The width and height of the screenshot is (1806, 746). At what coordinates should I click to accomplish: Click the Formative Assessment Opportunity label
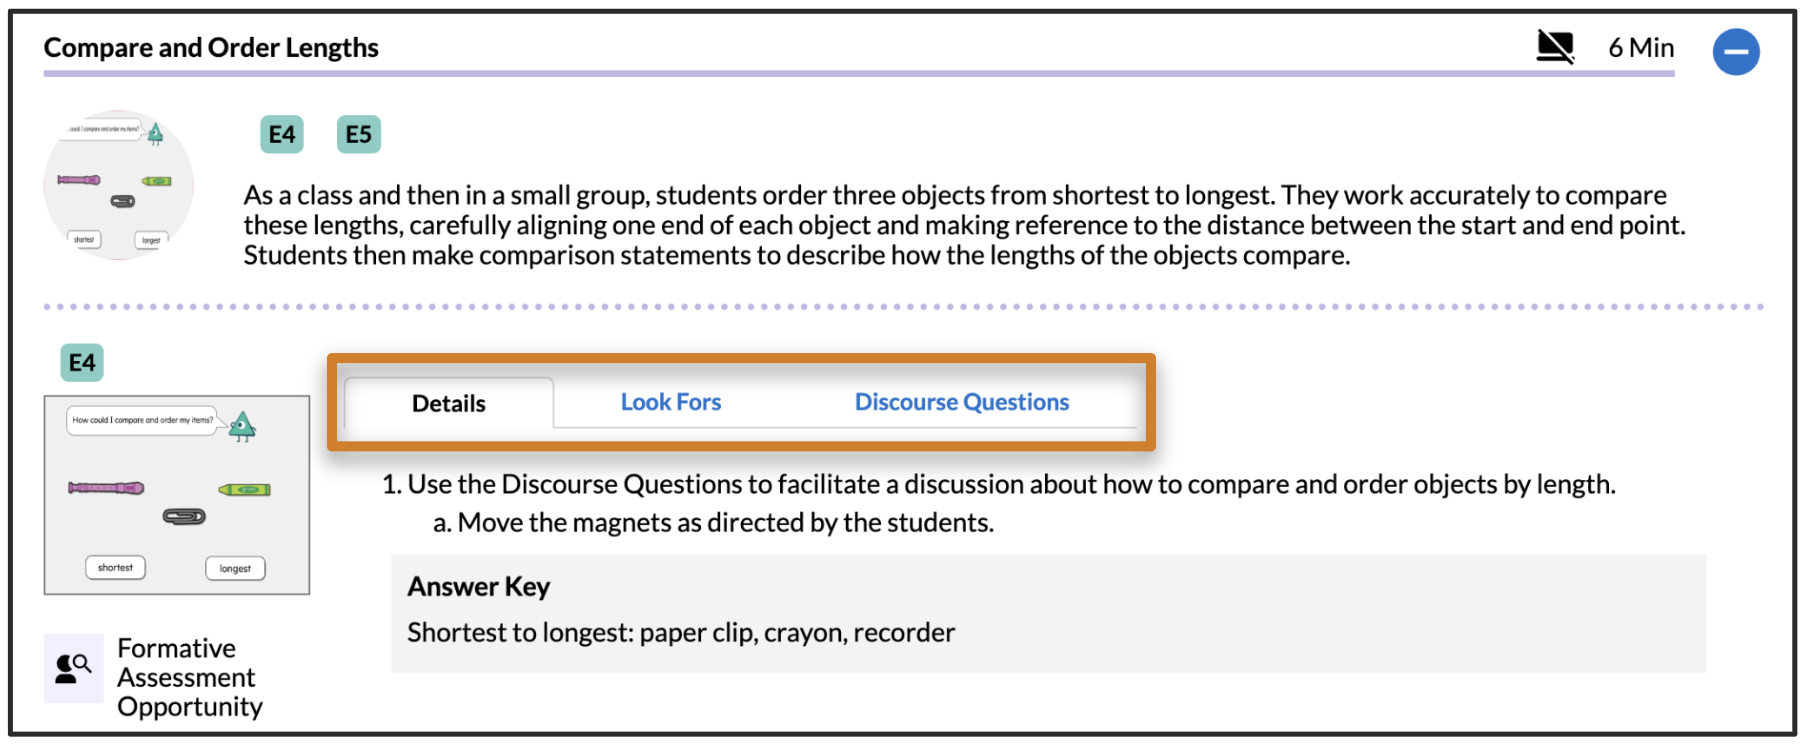coord(189,677)
